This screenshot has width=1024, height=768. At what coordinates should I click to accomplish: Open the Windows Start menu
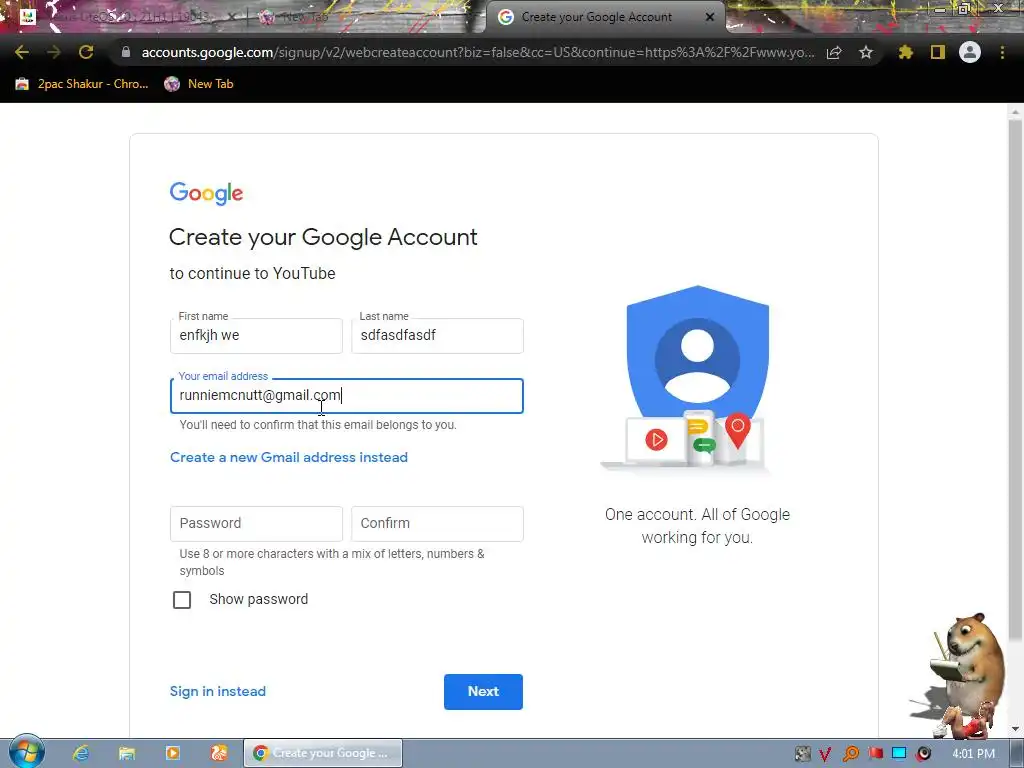point(26,753)
